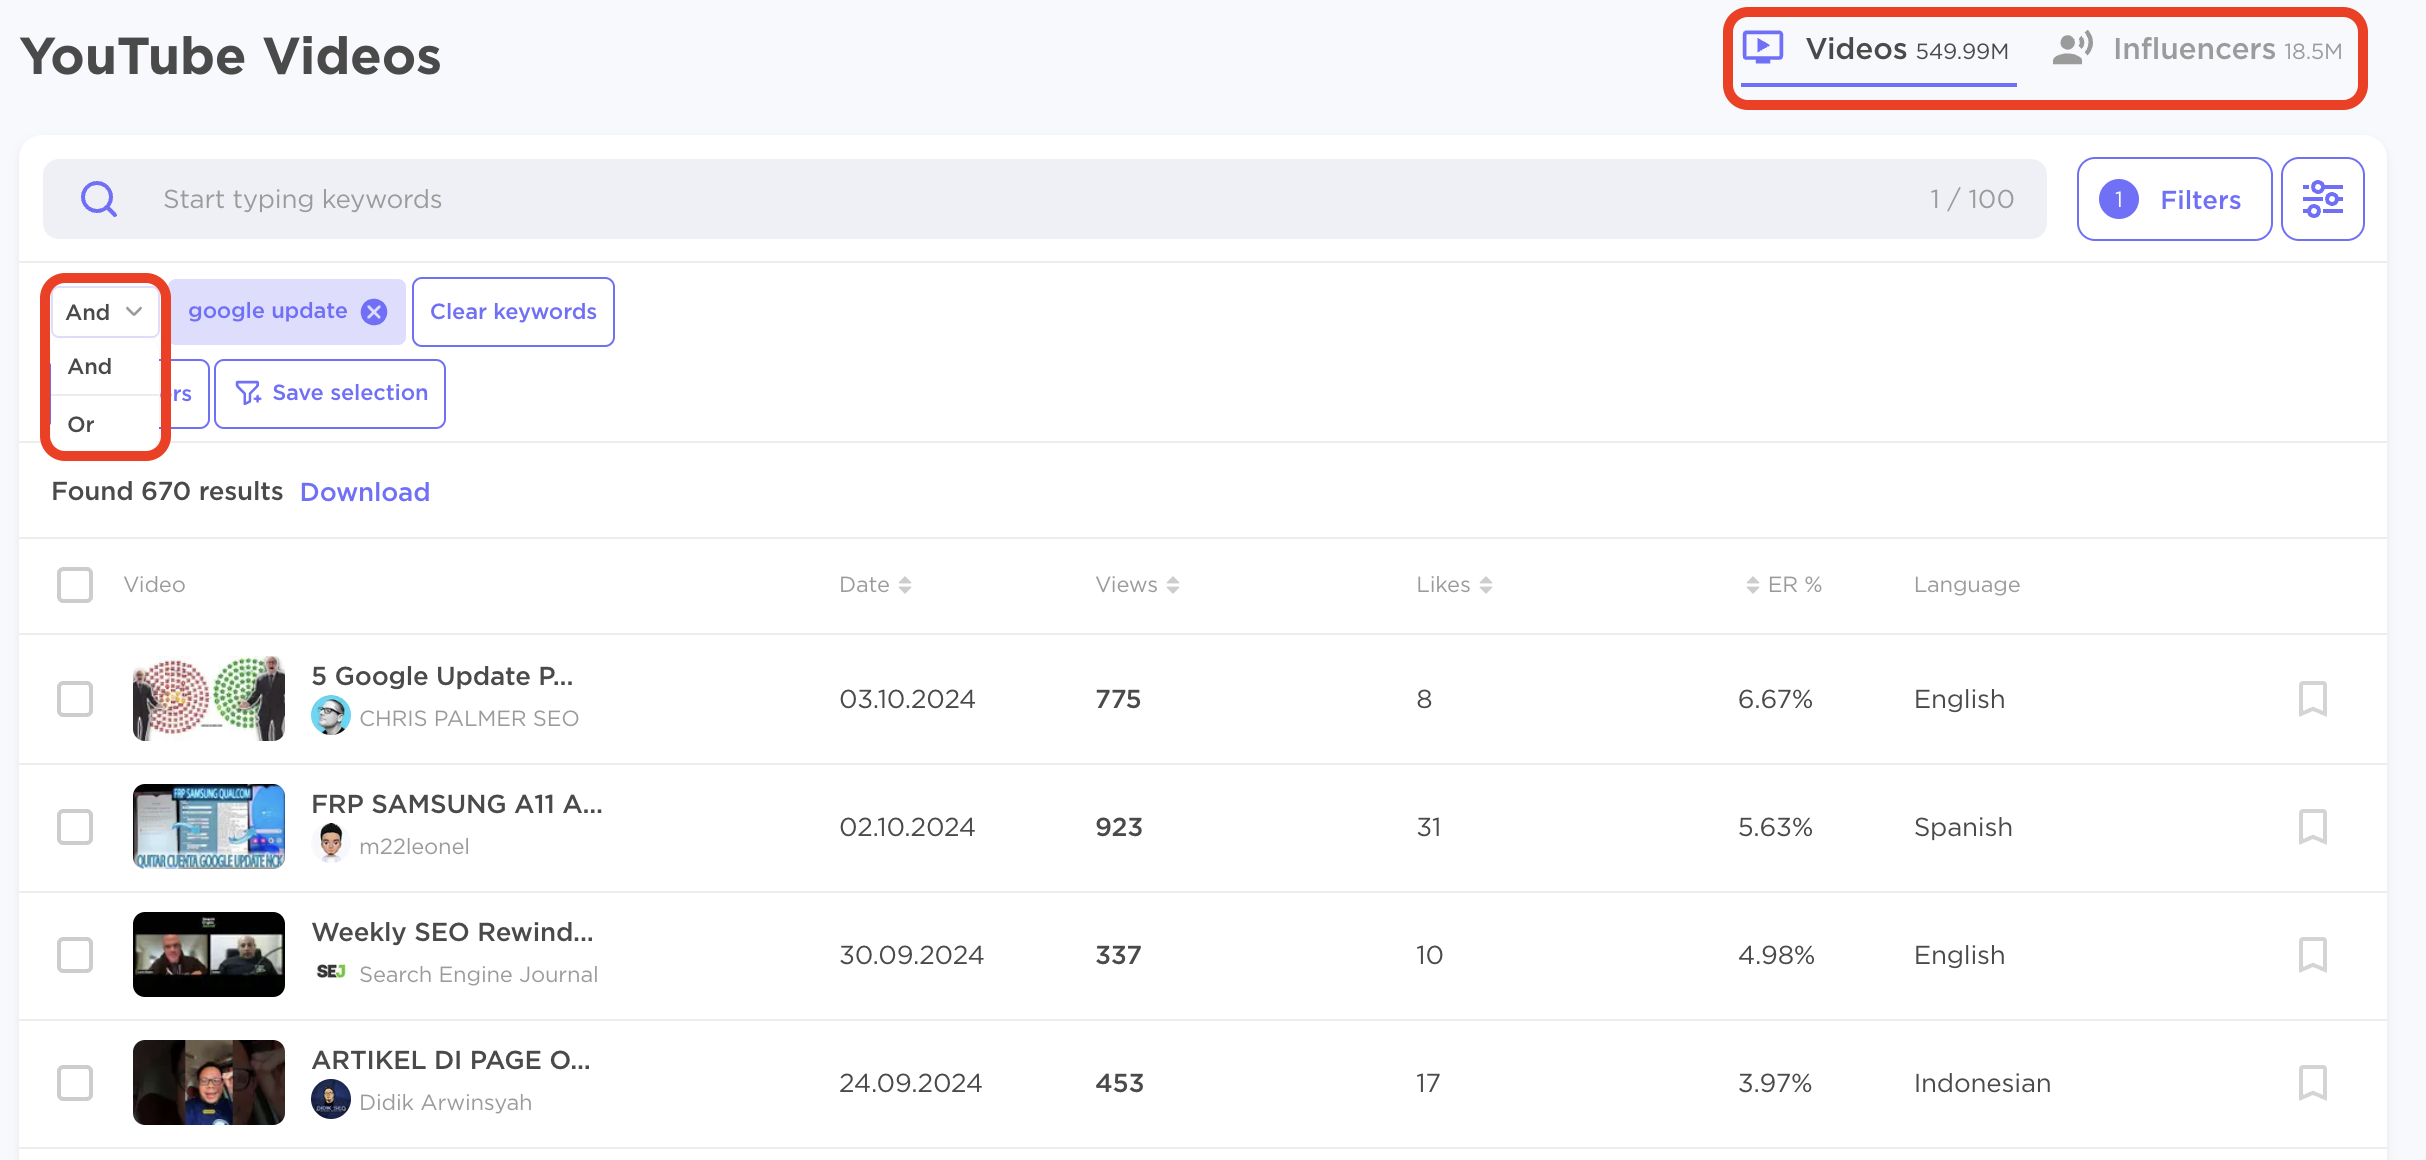Open the advanced filter settings icon beside Filters
Image resolution: width=2426 pixels, height=1160 pixels.
click(x=2323, y=198)
